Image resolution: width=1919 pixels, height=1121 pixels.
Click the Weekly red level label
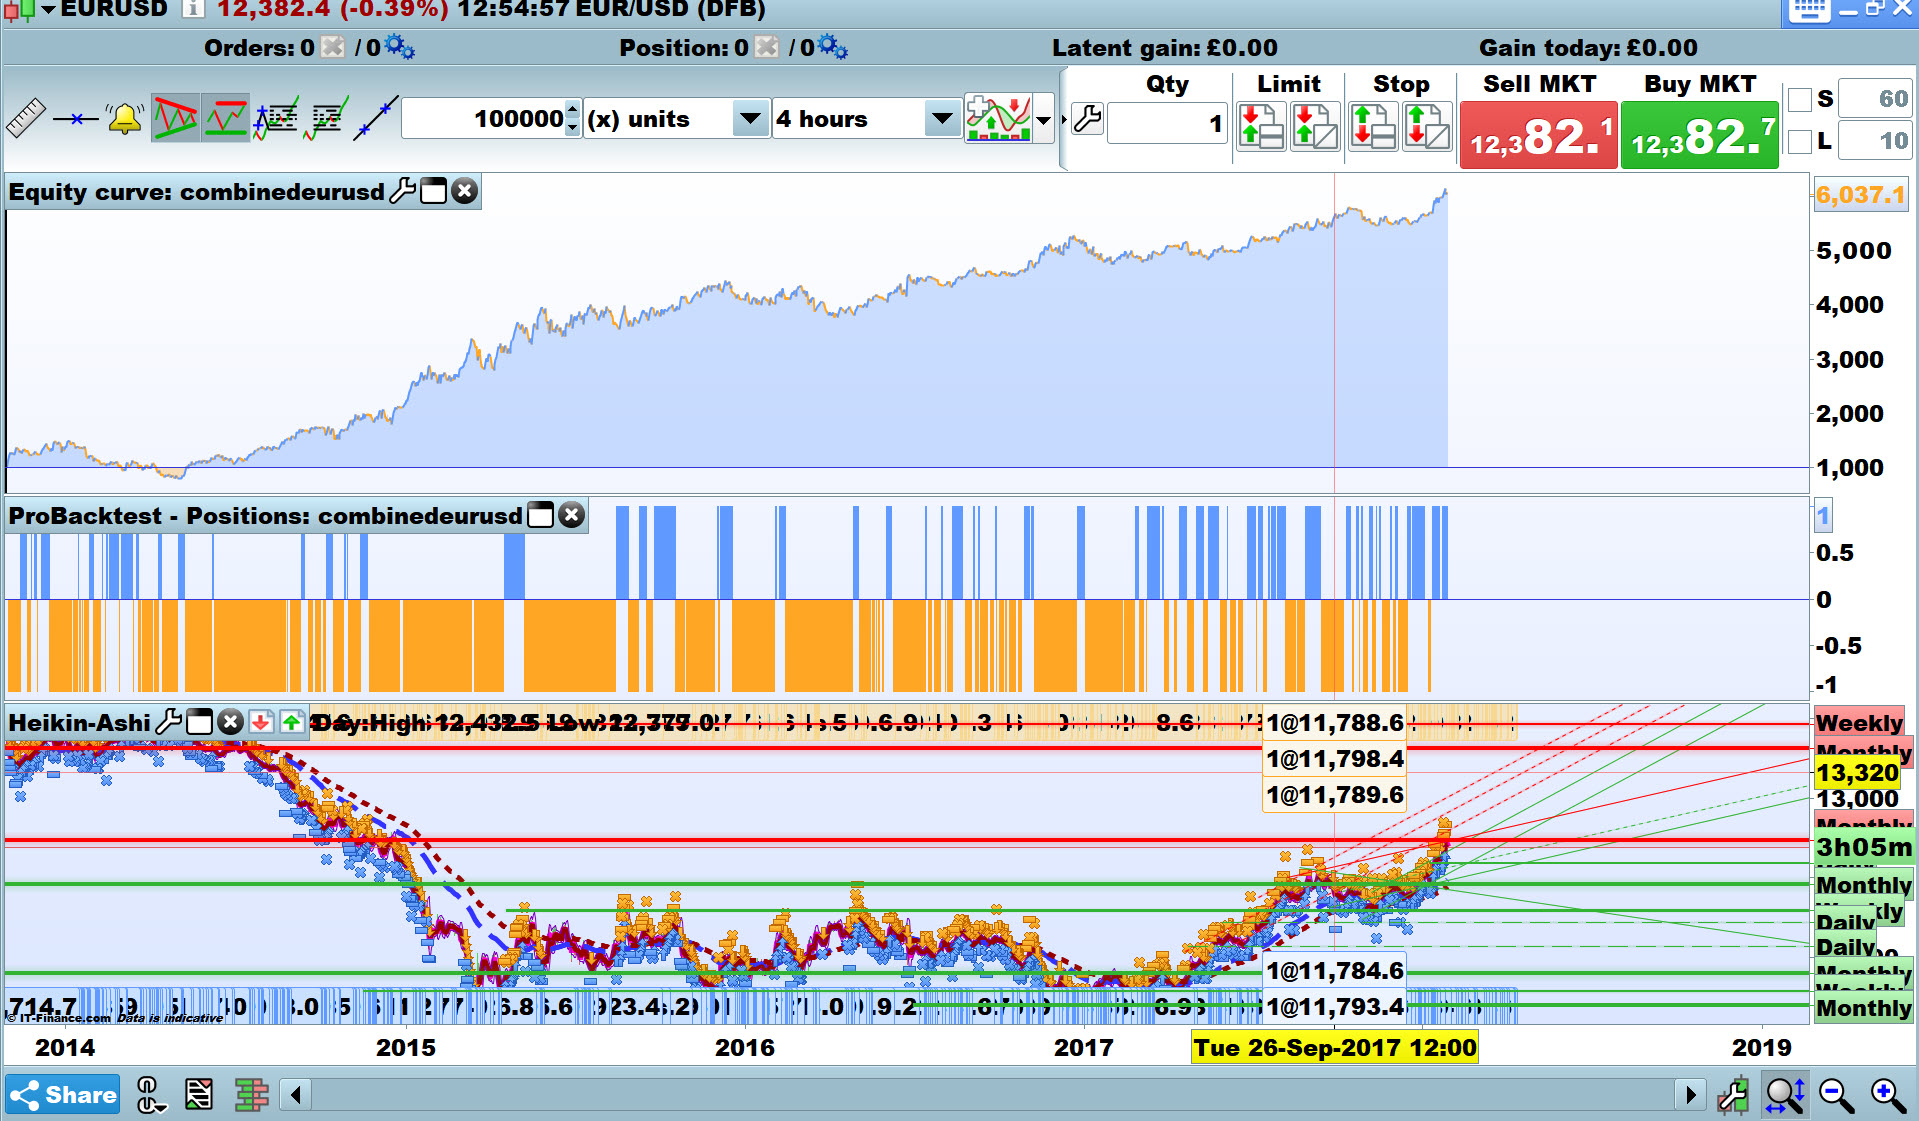(x=1859, y=723)
